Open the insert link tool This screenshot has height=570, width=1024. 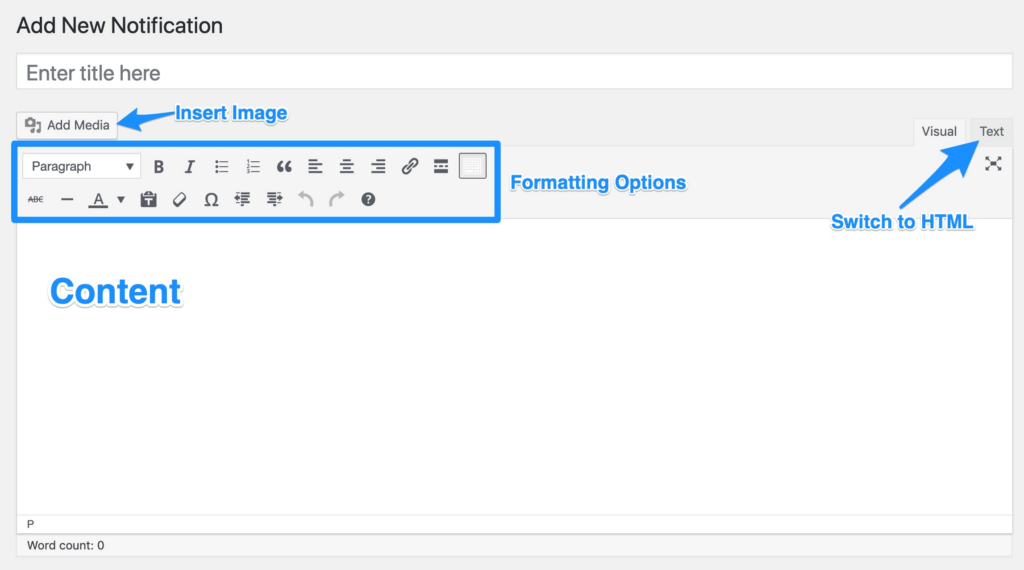(x=409, y=167)
